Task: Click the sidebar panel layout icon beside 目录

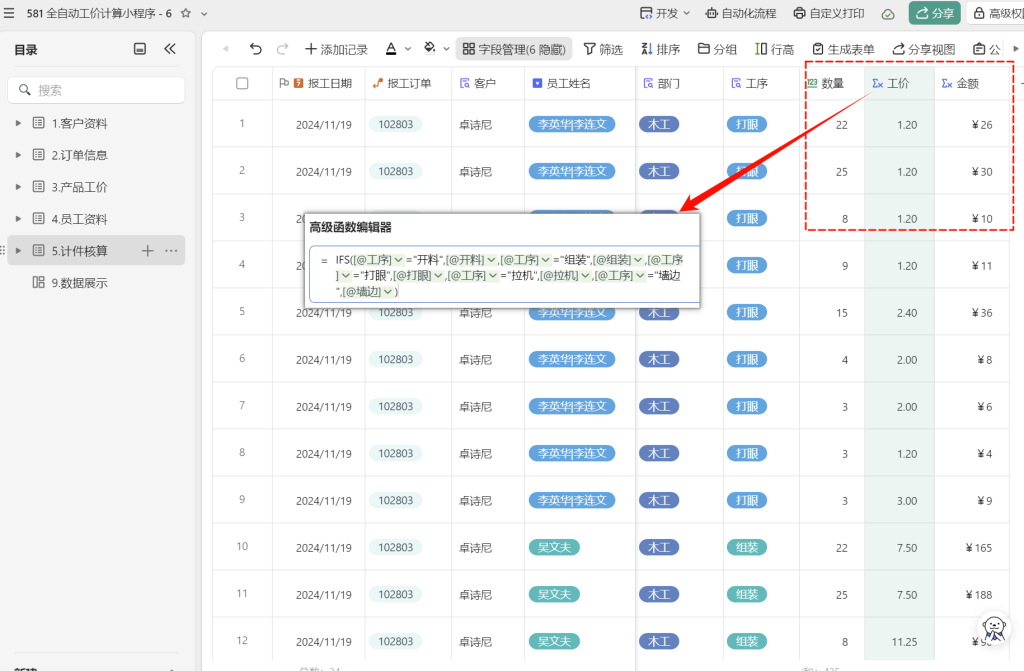Action: pyautogui.click(x=140, y=49)
